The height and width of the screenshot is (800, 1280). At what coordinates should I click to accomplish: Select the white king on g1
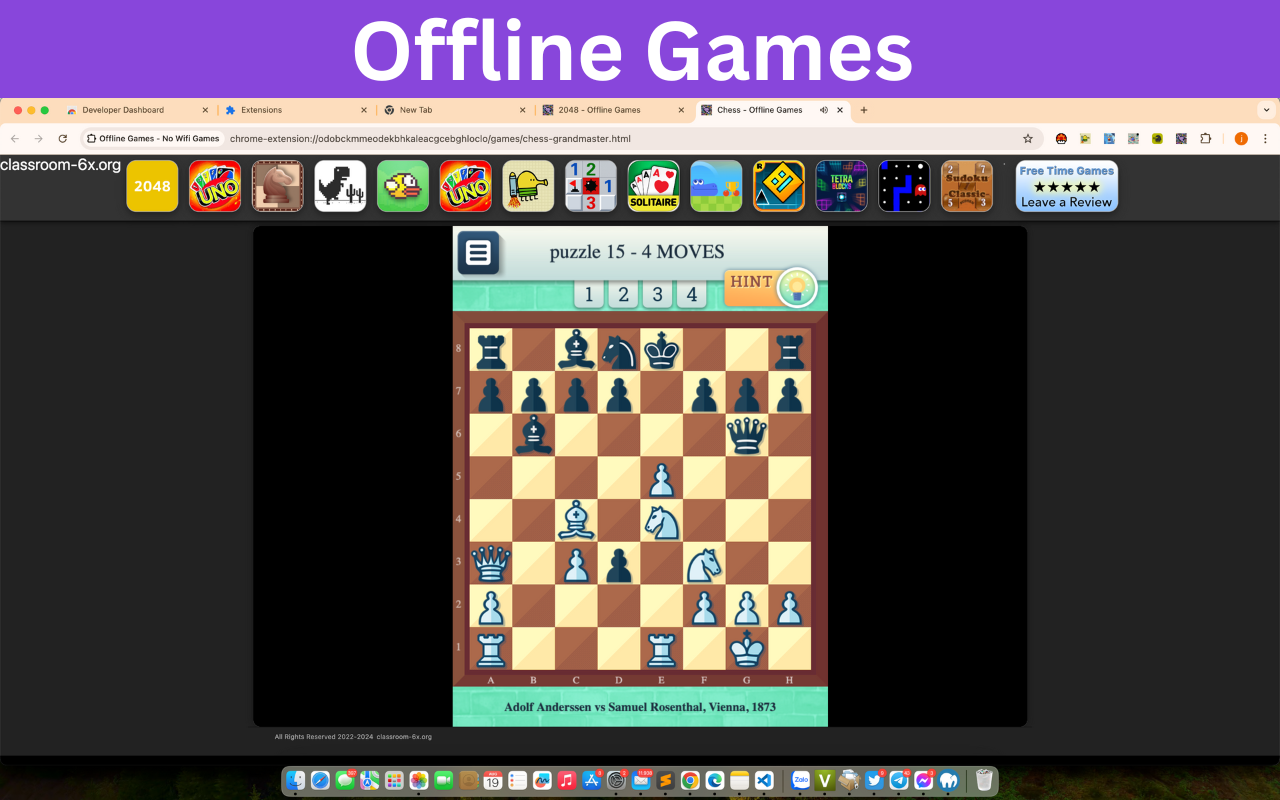(746, 649)
